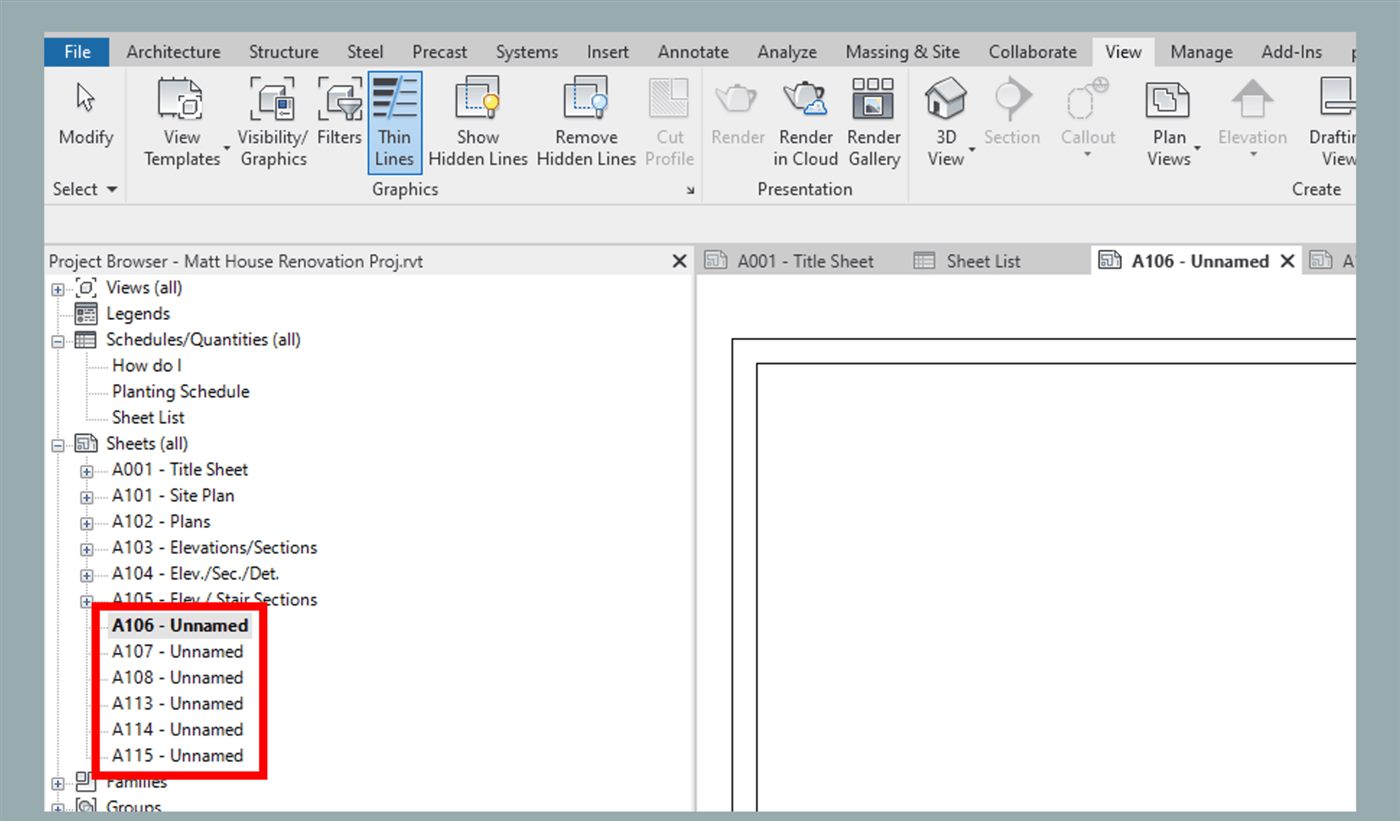Viewport: 1400px width, 821px height.
Task: Select sheet A108 - Unnamed
Action: (177, 677)
